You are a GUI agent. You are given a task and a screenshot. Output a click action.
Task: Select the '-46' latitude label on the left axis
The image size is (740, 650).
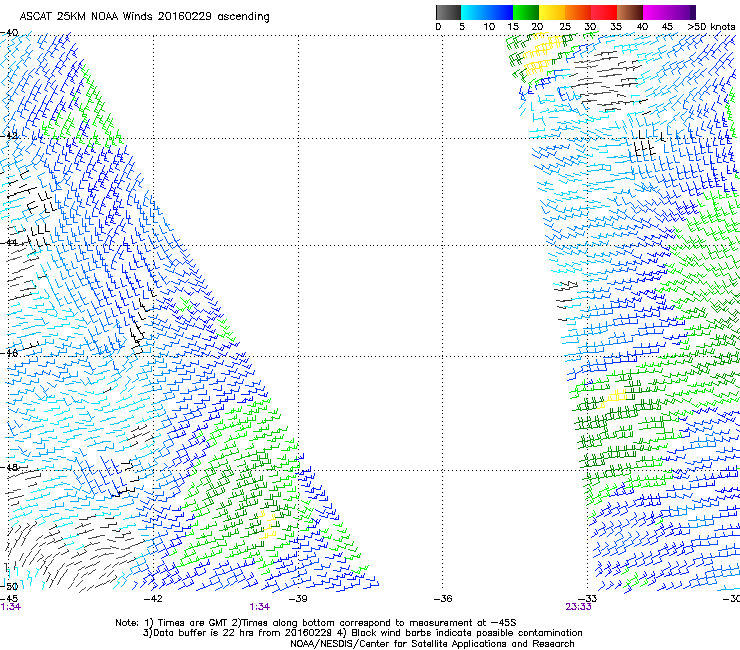click(x=9, y=353)
